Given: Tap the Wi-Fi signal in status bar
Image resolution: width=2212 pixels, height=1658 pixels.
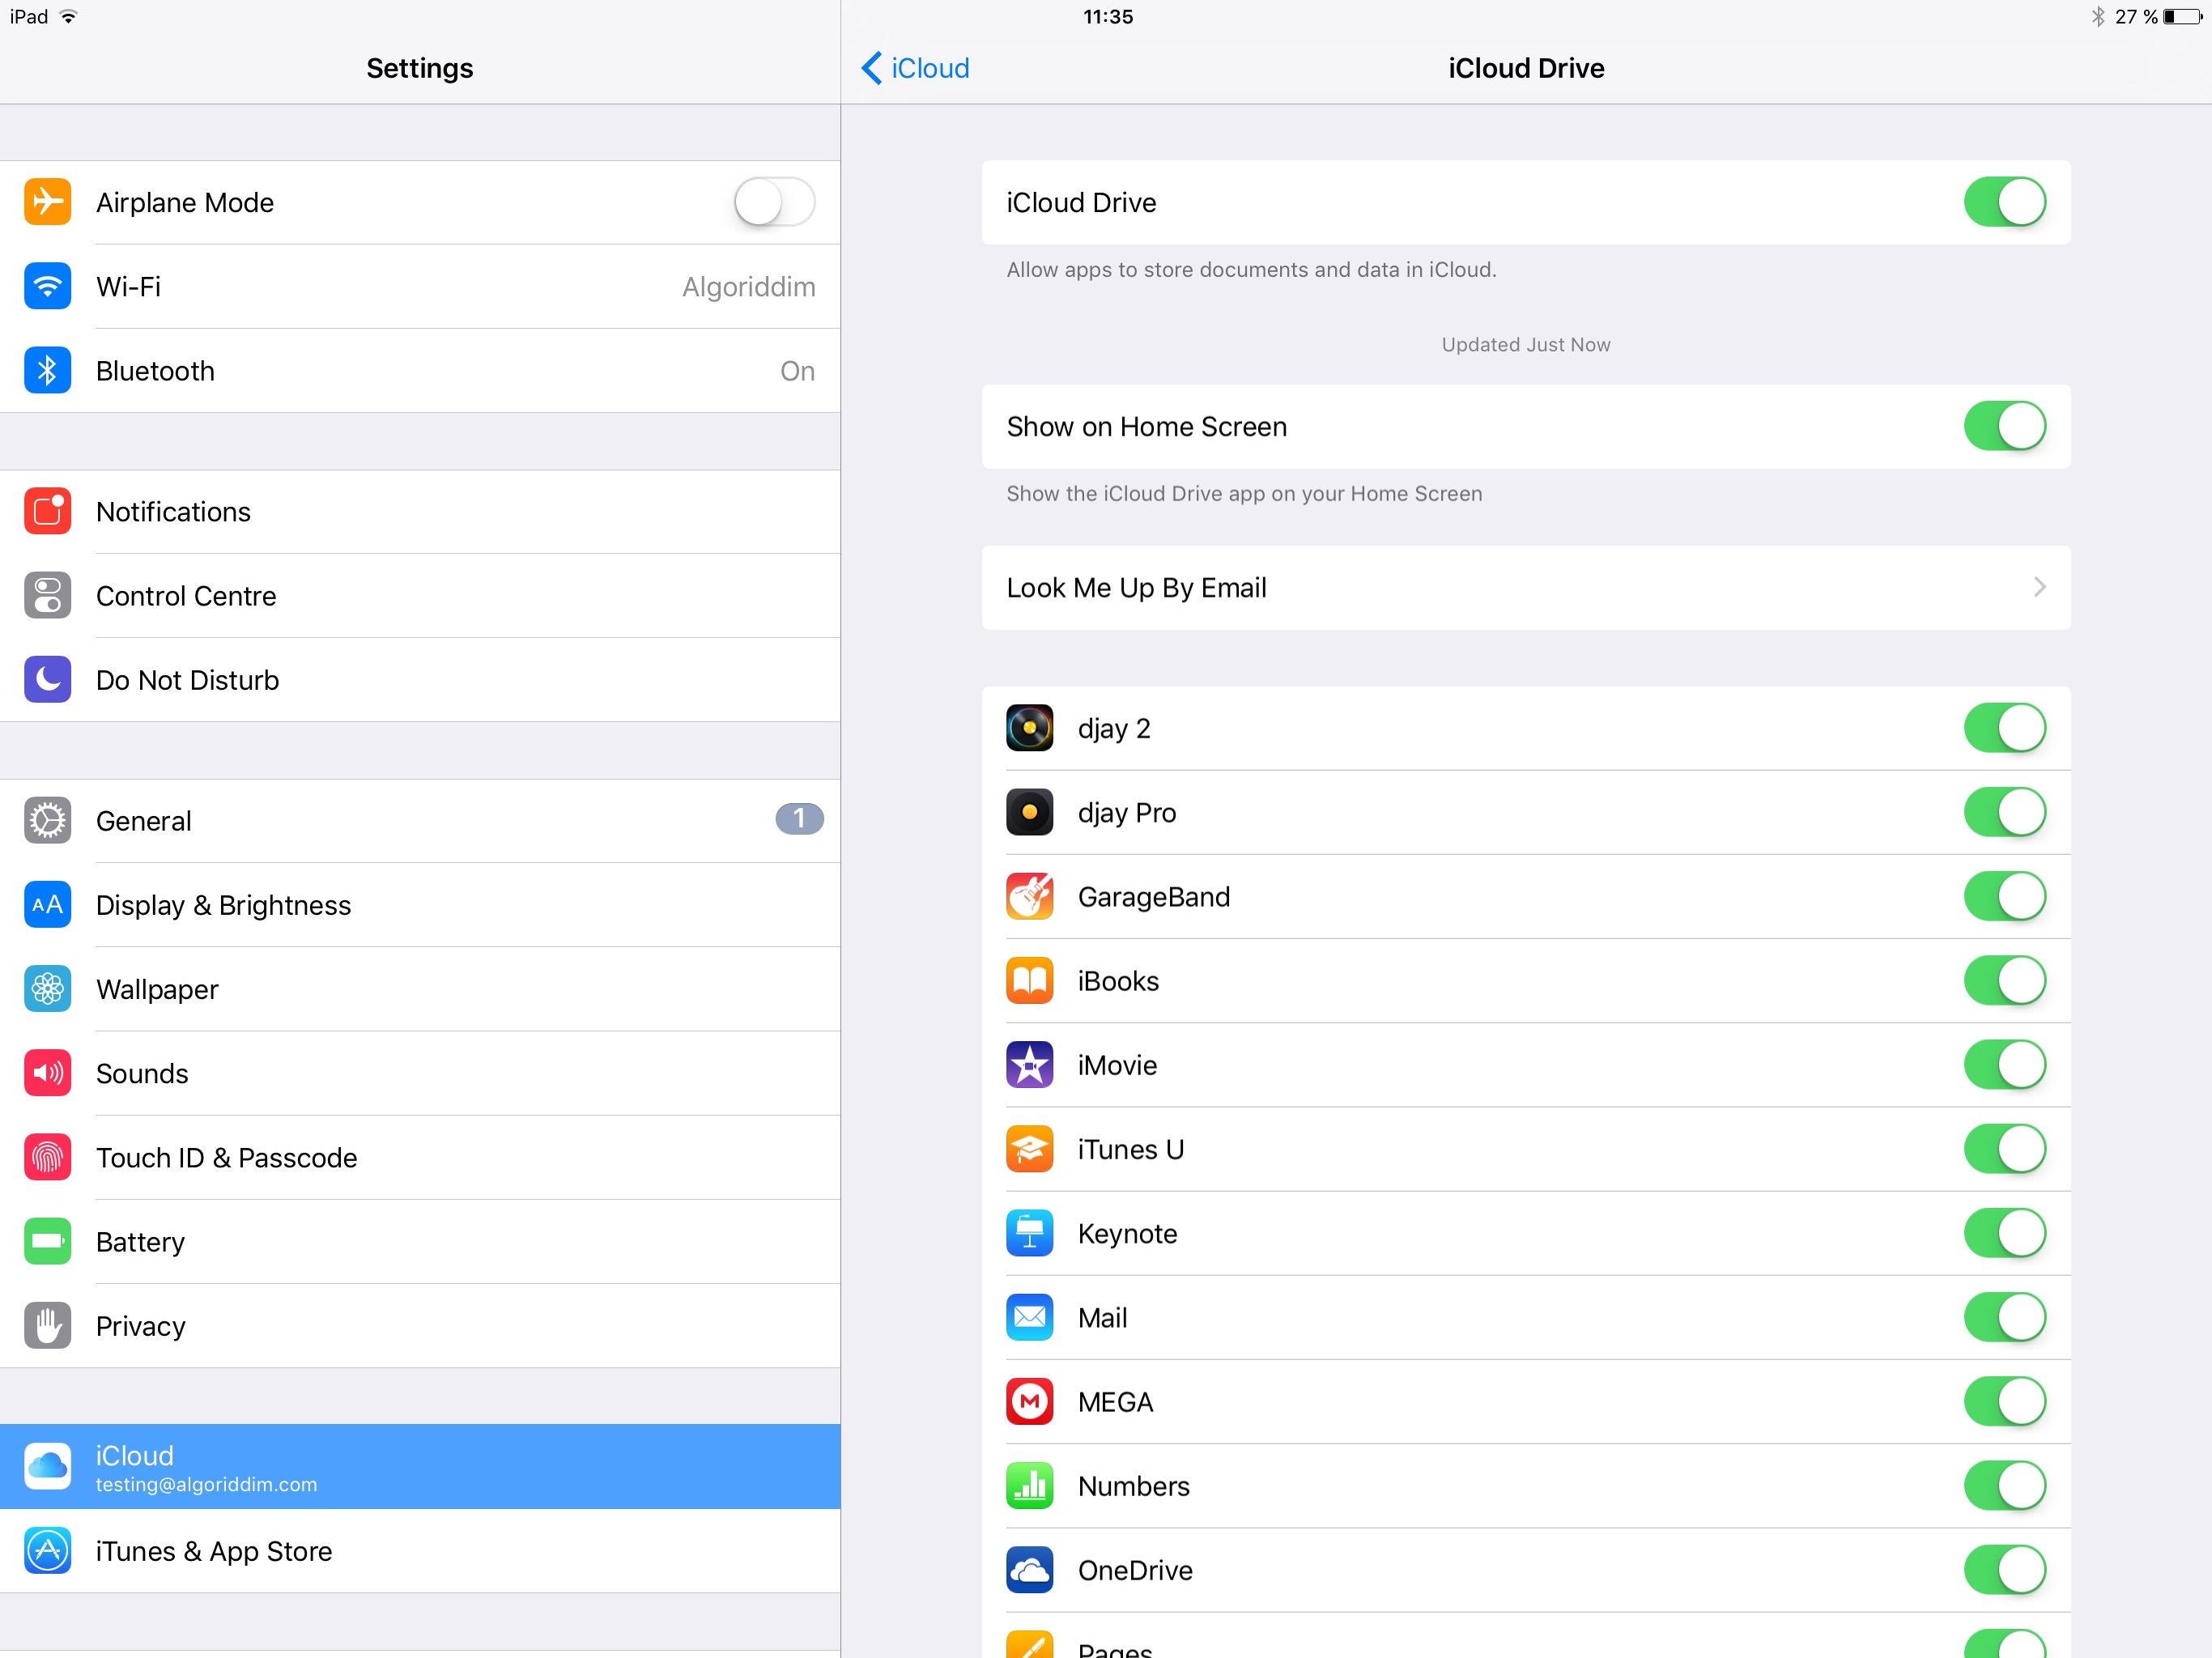Looking at the screenshot, I should tap(68, 16).
